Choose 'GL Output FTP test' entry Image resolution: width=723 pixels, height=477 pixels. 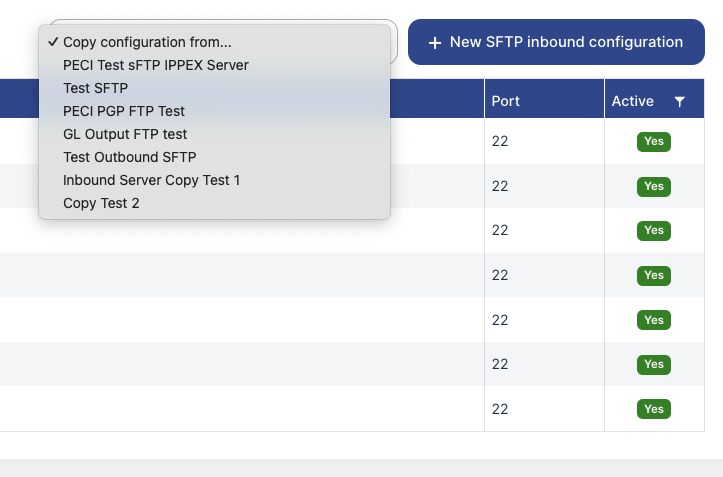click(x=125, y=134)
